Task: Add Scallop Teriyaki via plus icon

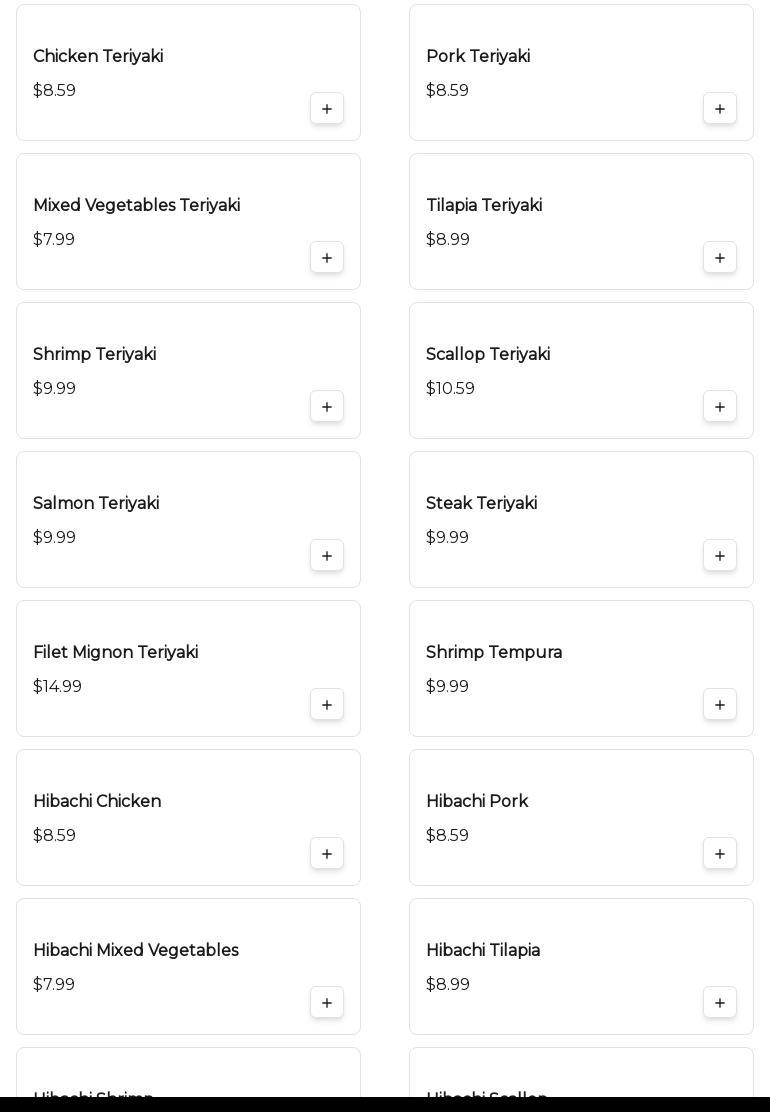Action: click(720, 407)
